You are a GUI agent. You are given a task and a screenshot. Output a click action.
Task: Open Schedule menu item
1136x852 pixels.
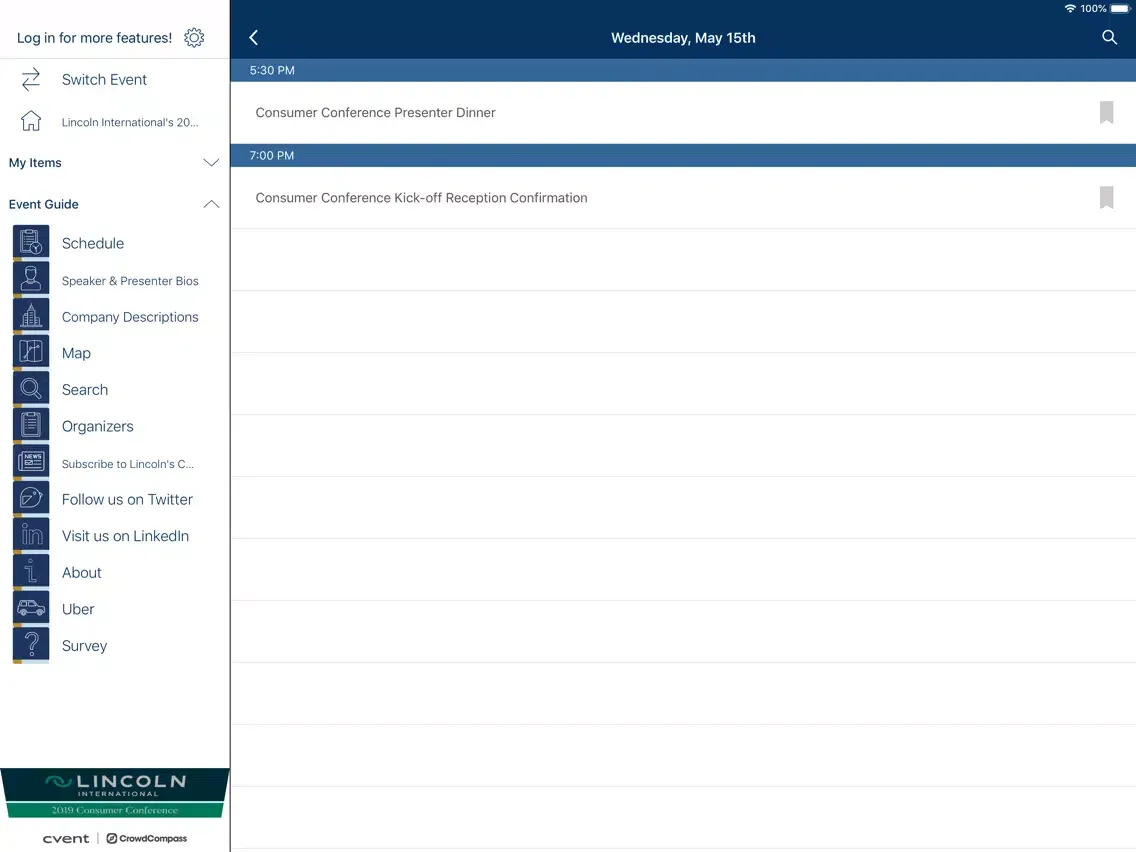[x=93, y=243]
